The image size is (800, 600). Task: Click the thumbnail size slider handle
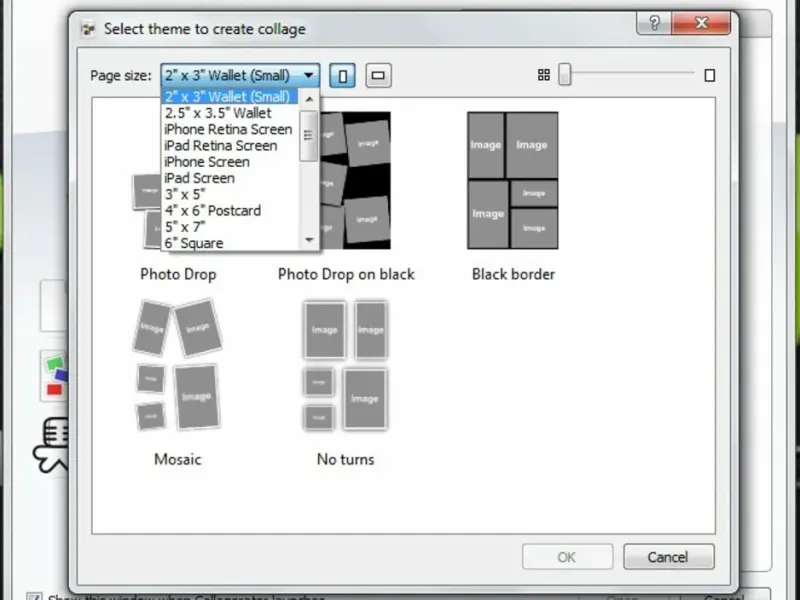pyautogui.click(x=564, y=75)
